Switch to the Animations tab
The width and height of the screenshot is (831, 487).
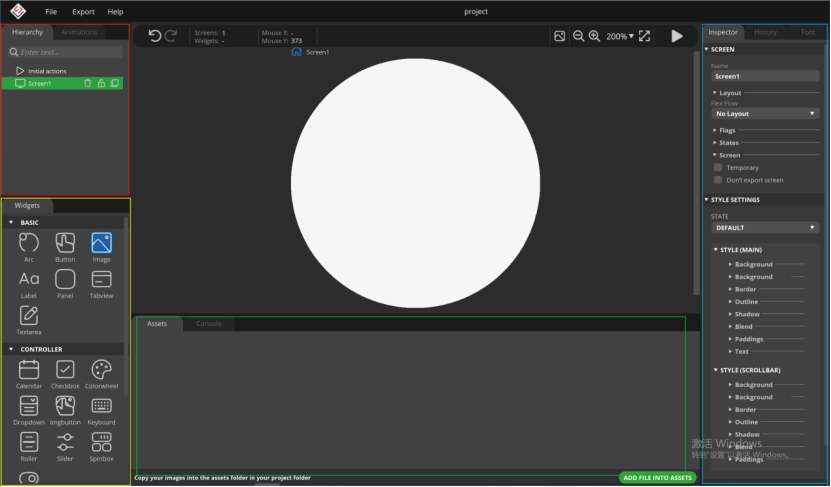(79, 32)
